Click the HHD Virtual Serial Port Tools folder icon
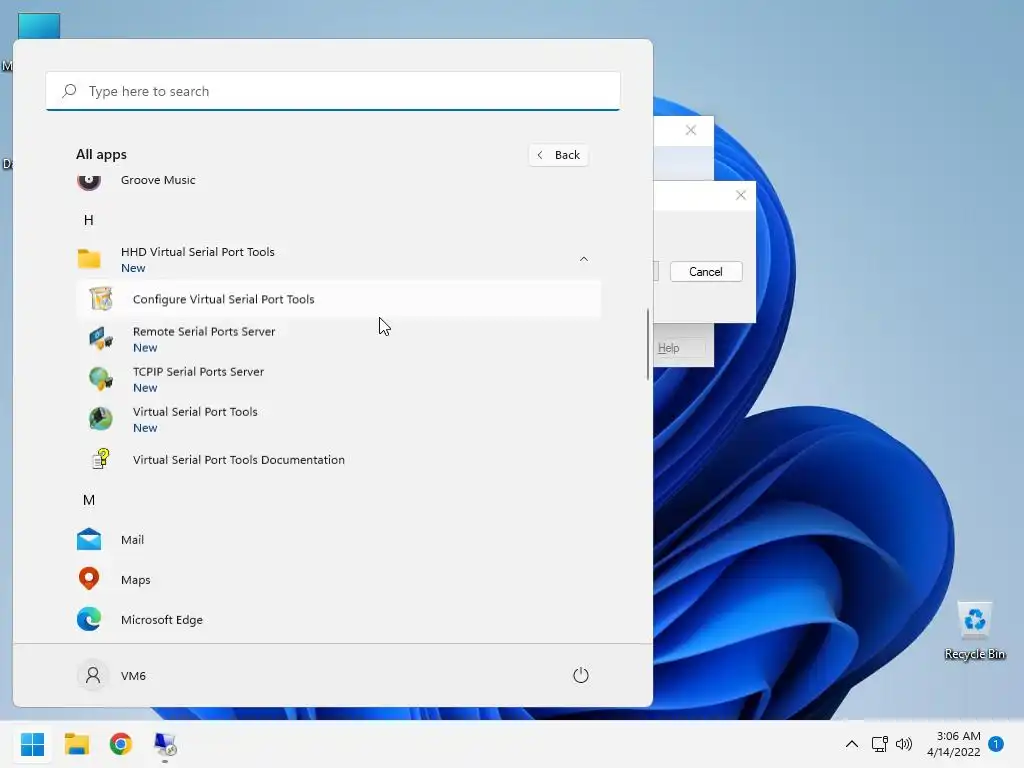The height and width of the screenshot is (768, 1024). click(x=89, y=259)
